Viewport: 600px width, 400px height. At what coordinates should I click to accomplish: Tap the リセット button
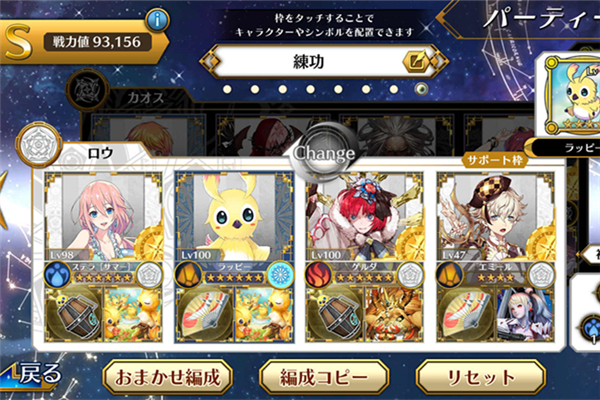(481, 377)
